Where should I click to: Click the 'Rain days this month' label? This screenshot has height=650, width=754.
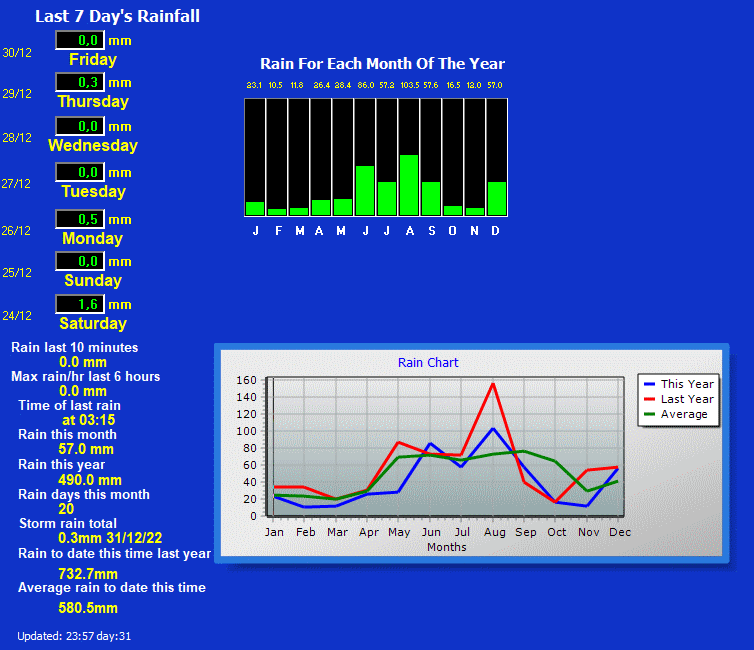point(84,495)
